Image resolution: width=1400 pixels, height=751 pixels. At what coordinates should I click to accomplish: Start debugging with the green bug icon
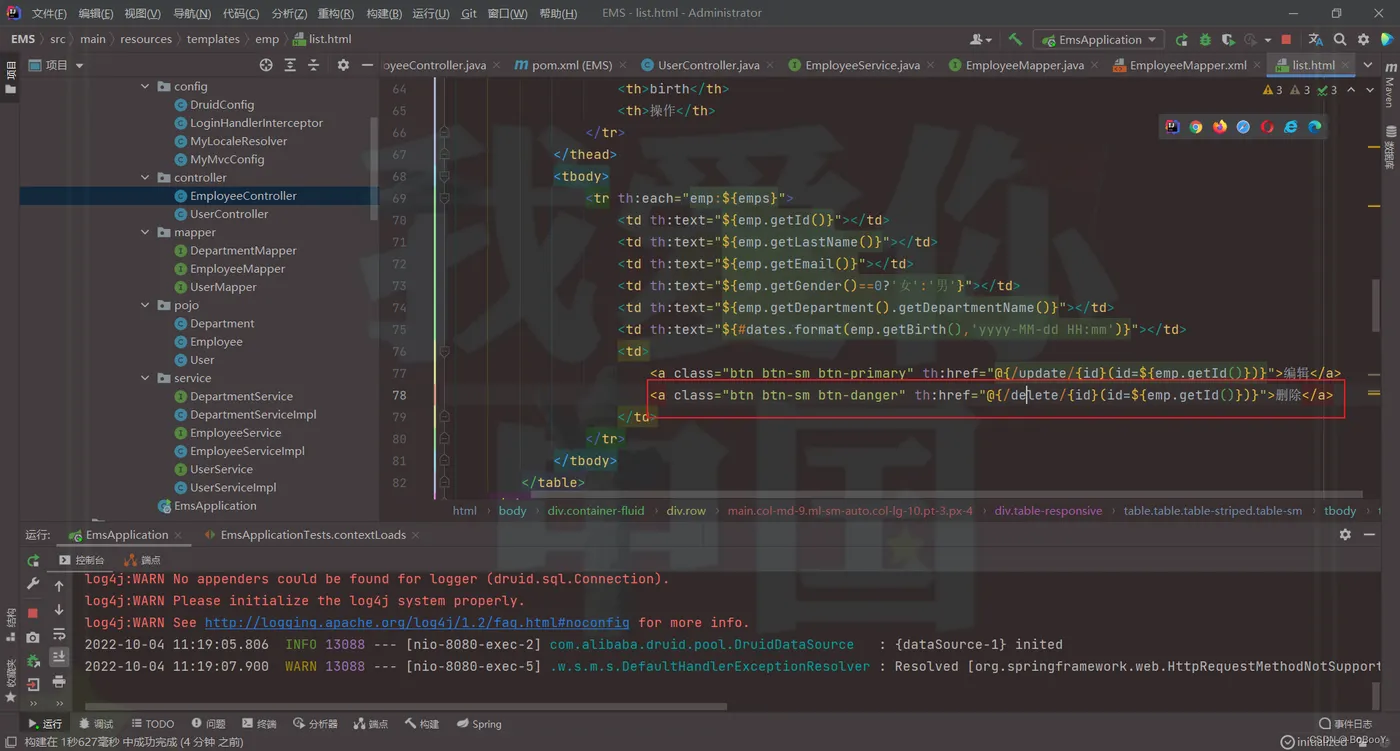click(x=1205, y=40)
